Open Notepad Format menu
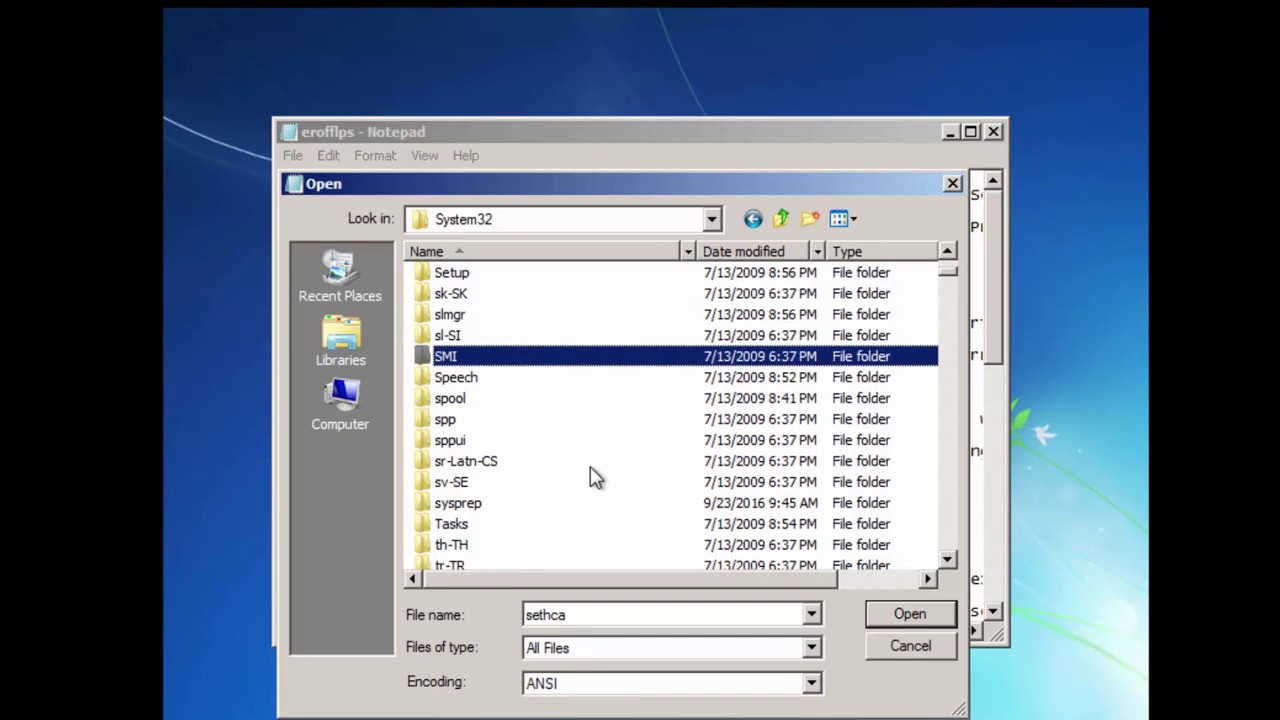The height and width of the screenshot is (720, 1280). [x=375, y=155]
